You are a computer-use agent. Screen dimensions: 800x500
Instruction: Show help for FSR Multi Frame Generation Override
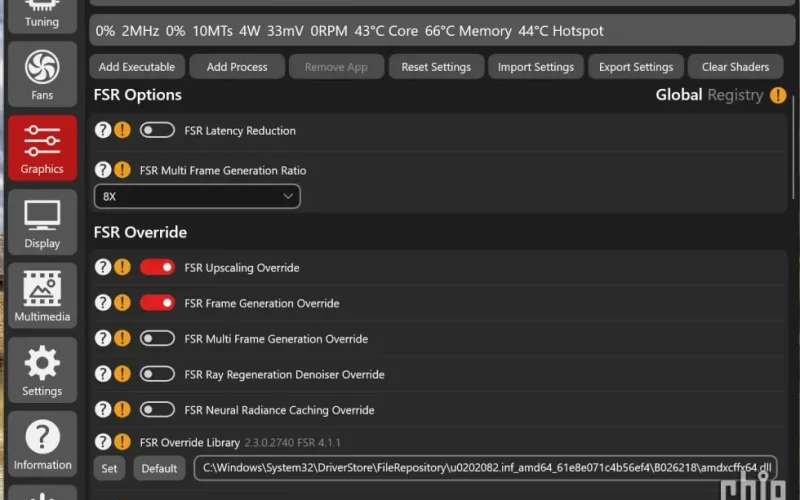pyautogui.click(x=103, y=338)
